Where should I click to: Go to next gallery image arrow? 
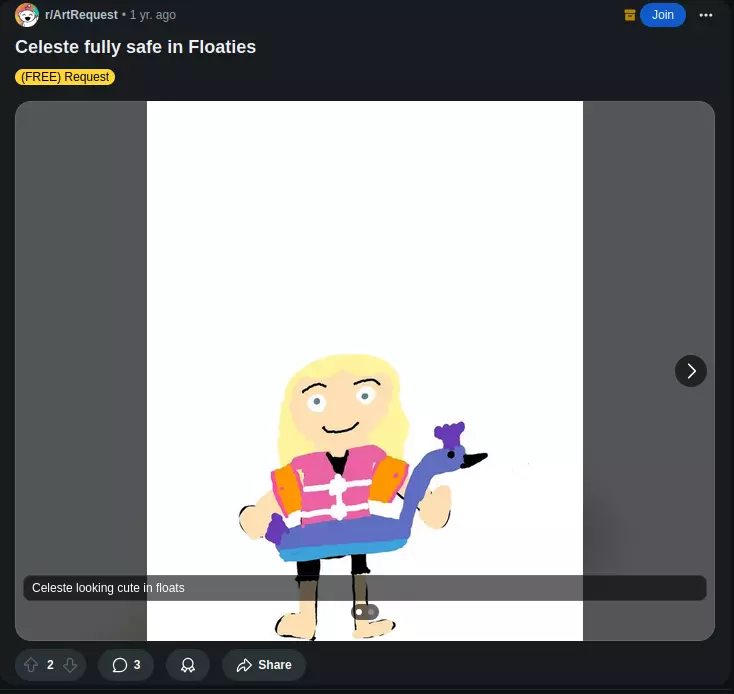690,371
